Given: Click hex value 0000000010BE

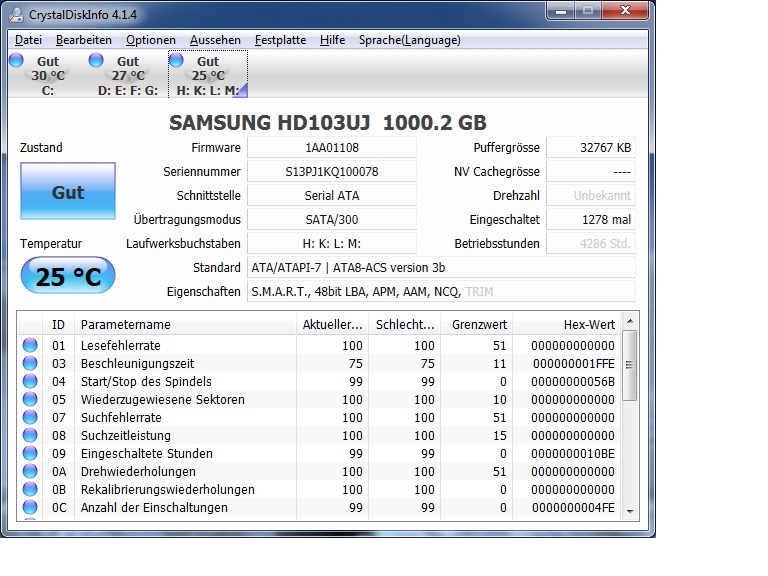Looking at the screenshot, I should point(573,454).
